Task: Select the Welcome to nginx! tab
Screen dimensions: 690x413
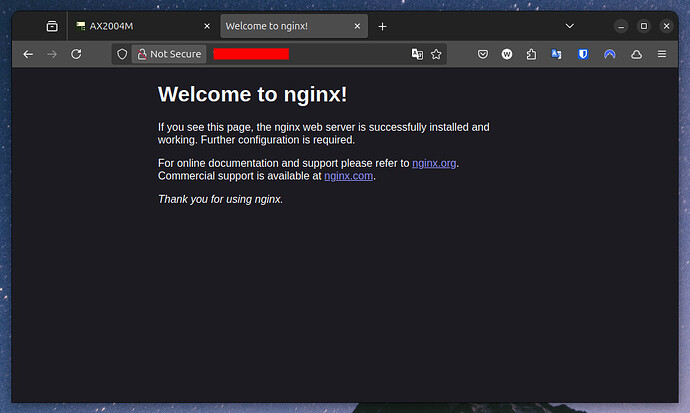Action: [x=294, y=26]
